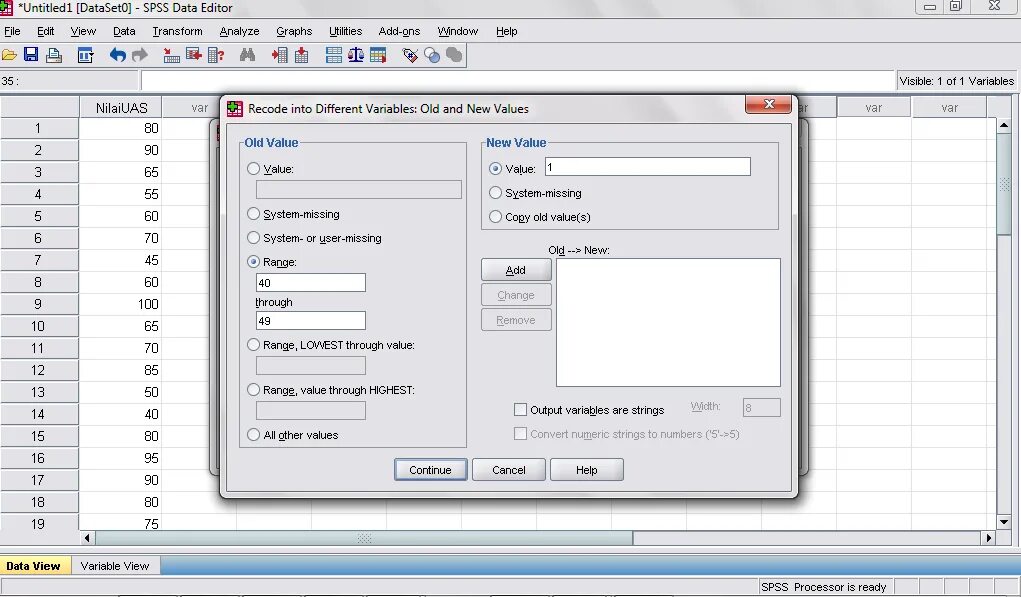Click the Range start field containing 40
Screen dimensions: 1021x597
coord(311,283)
